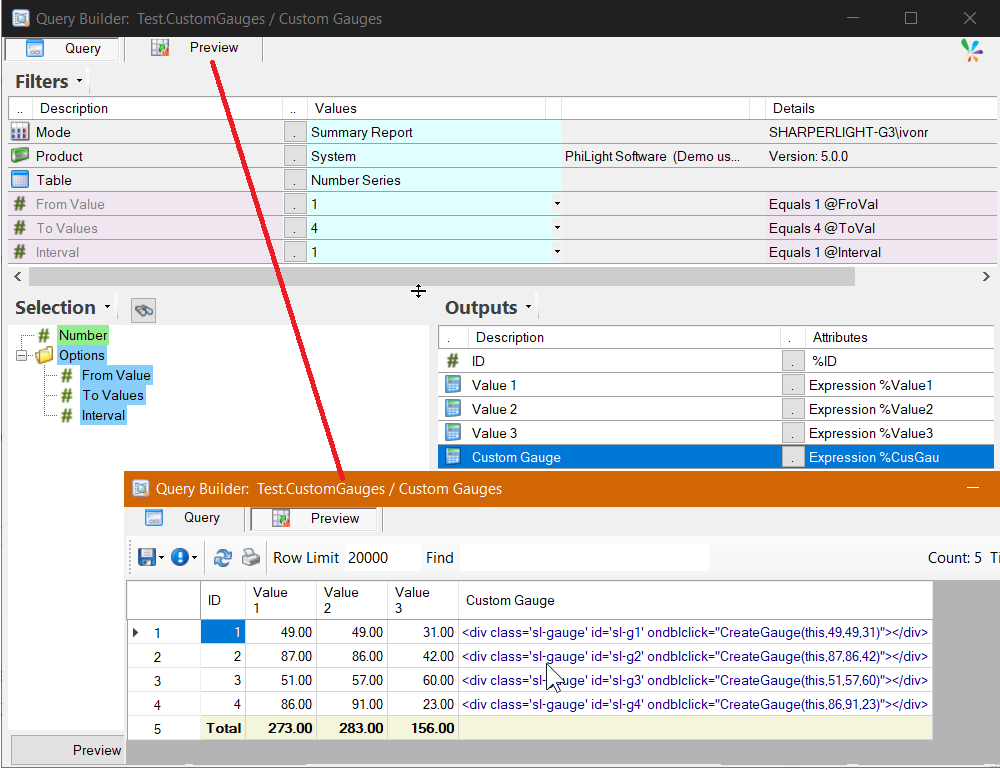Open the From Value dropdown arrow

[557, 204]
